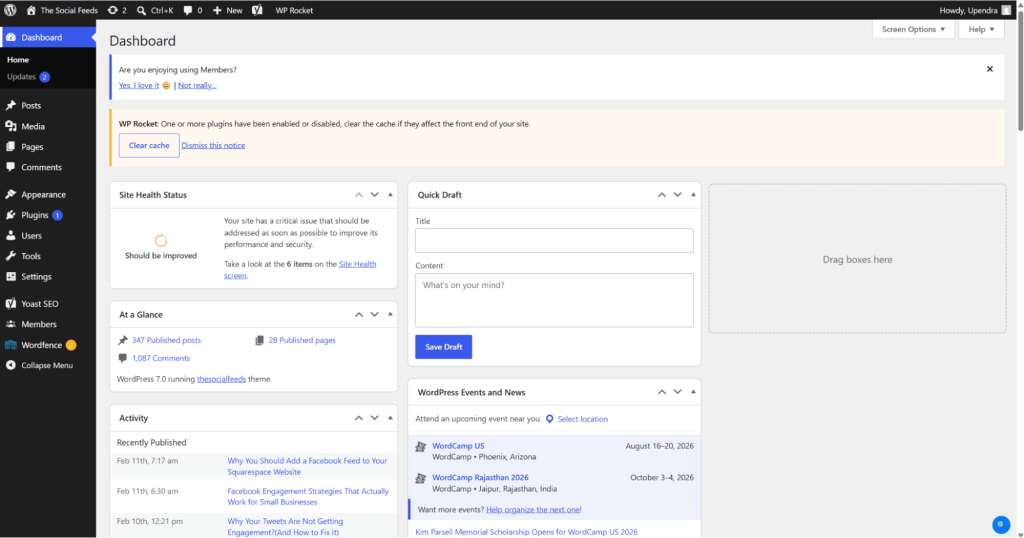Open WordCamp Rajasthan 2026 event
Screen dimensions: 1024x538
pyautogui.click(x=480, y=477)
